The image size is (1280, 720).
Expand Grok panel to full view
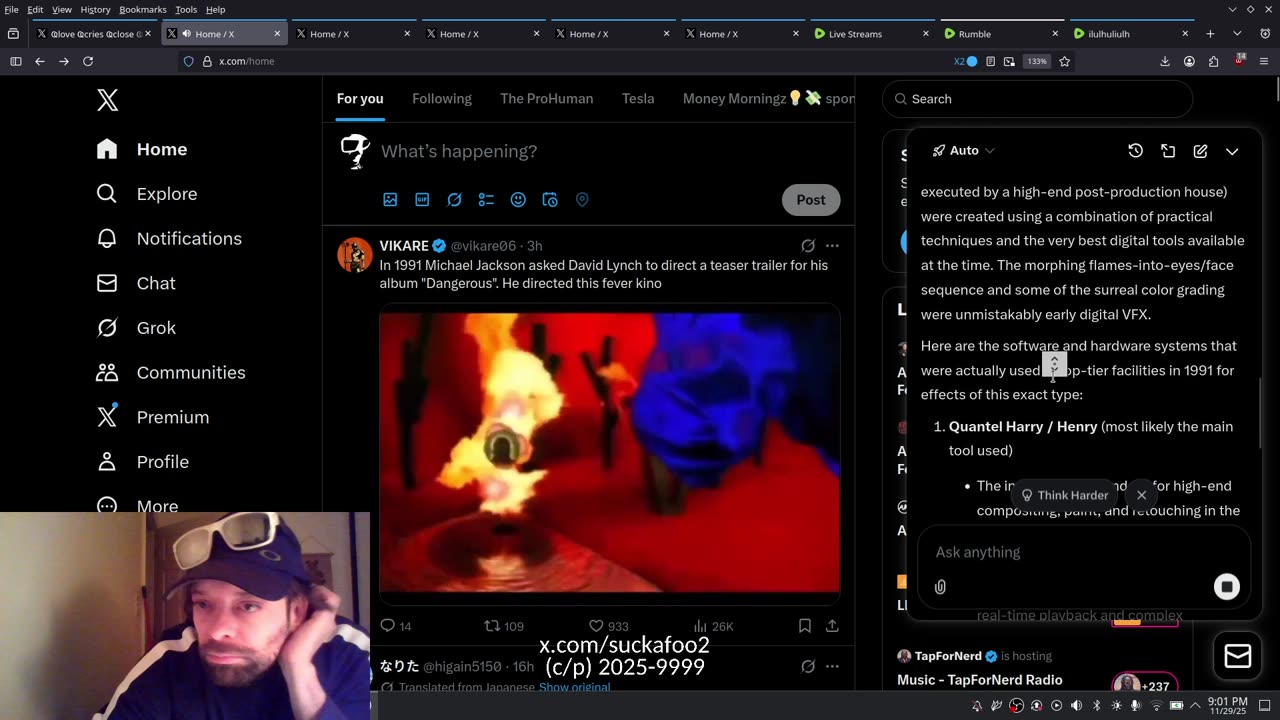pyautogui.click(x=1168, y=151)
